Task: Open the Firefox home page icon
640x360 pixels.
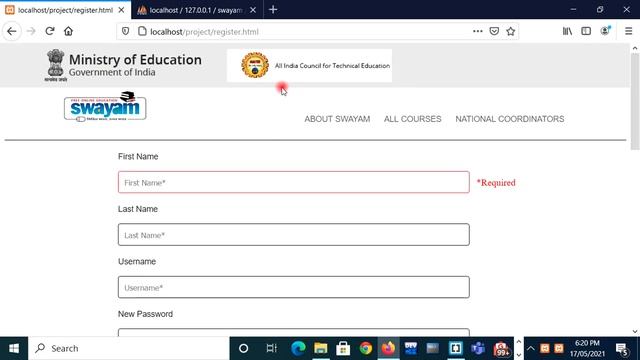Action: (x=68, y=31)
